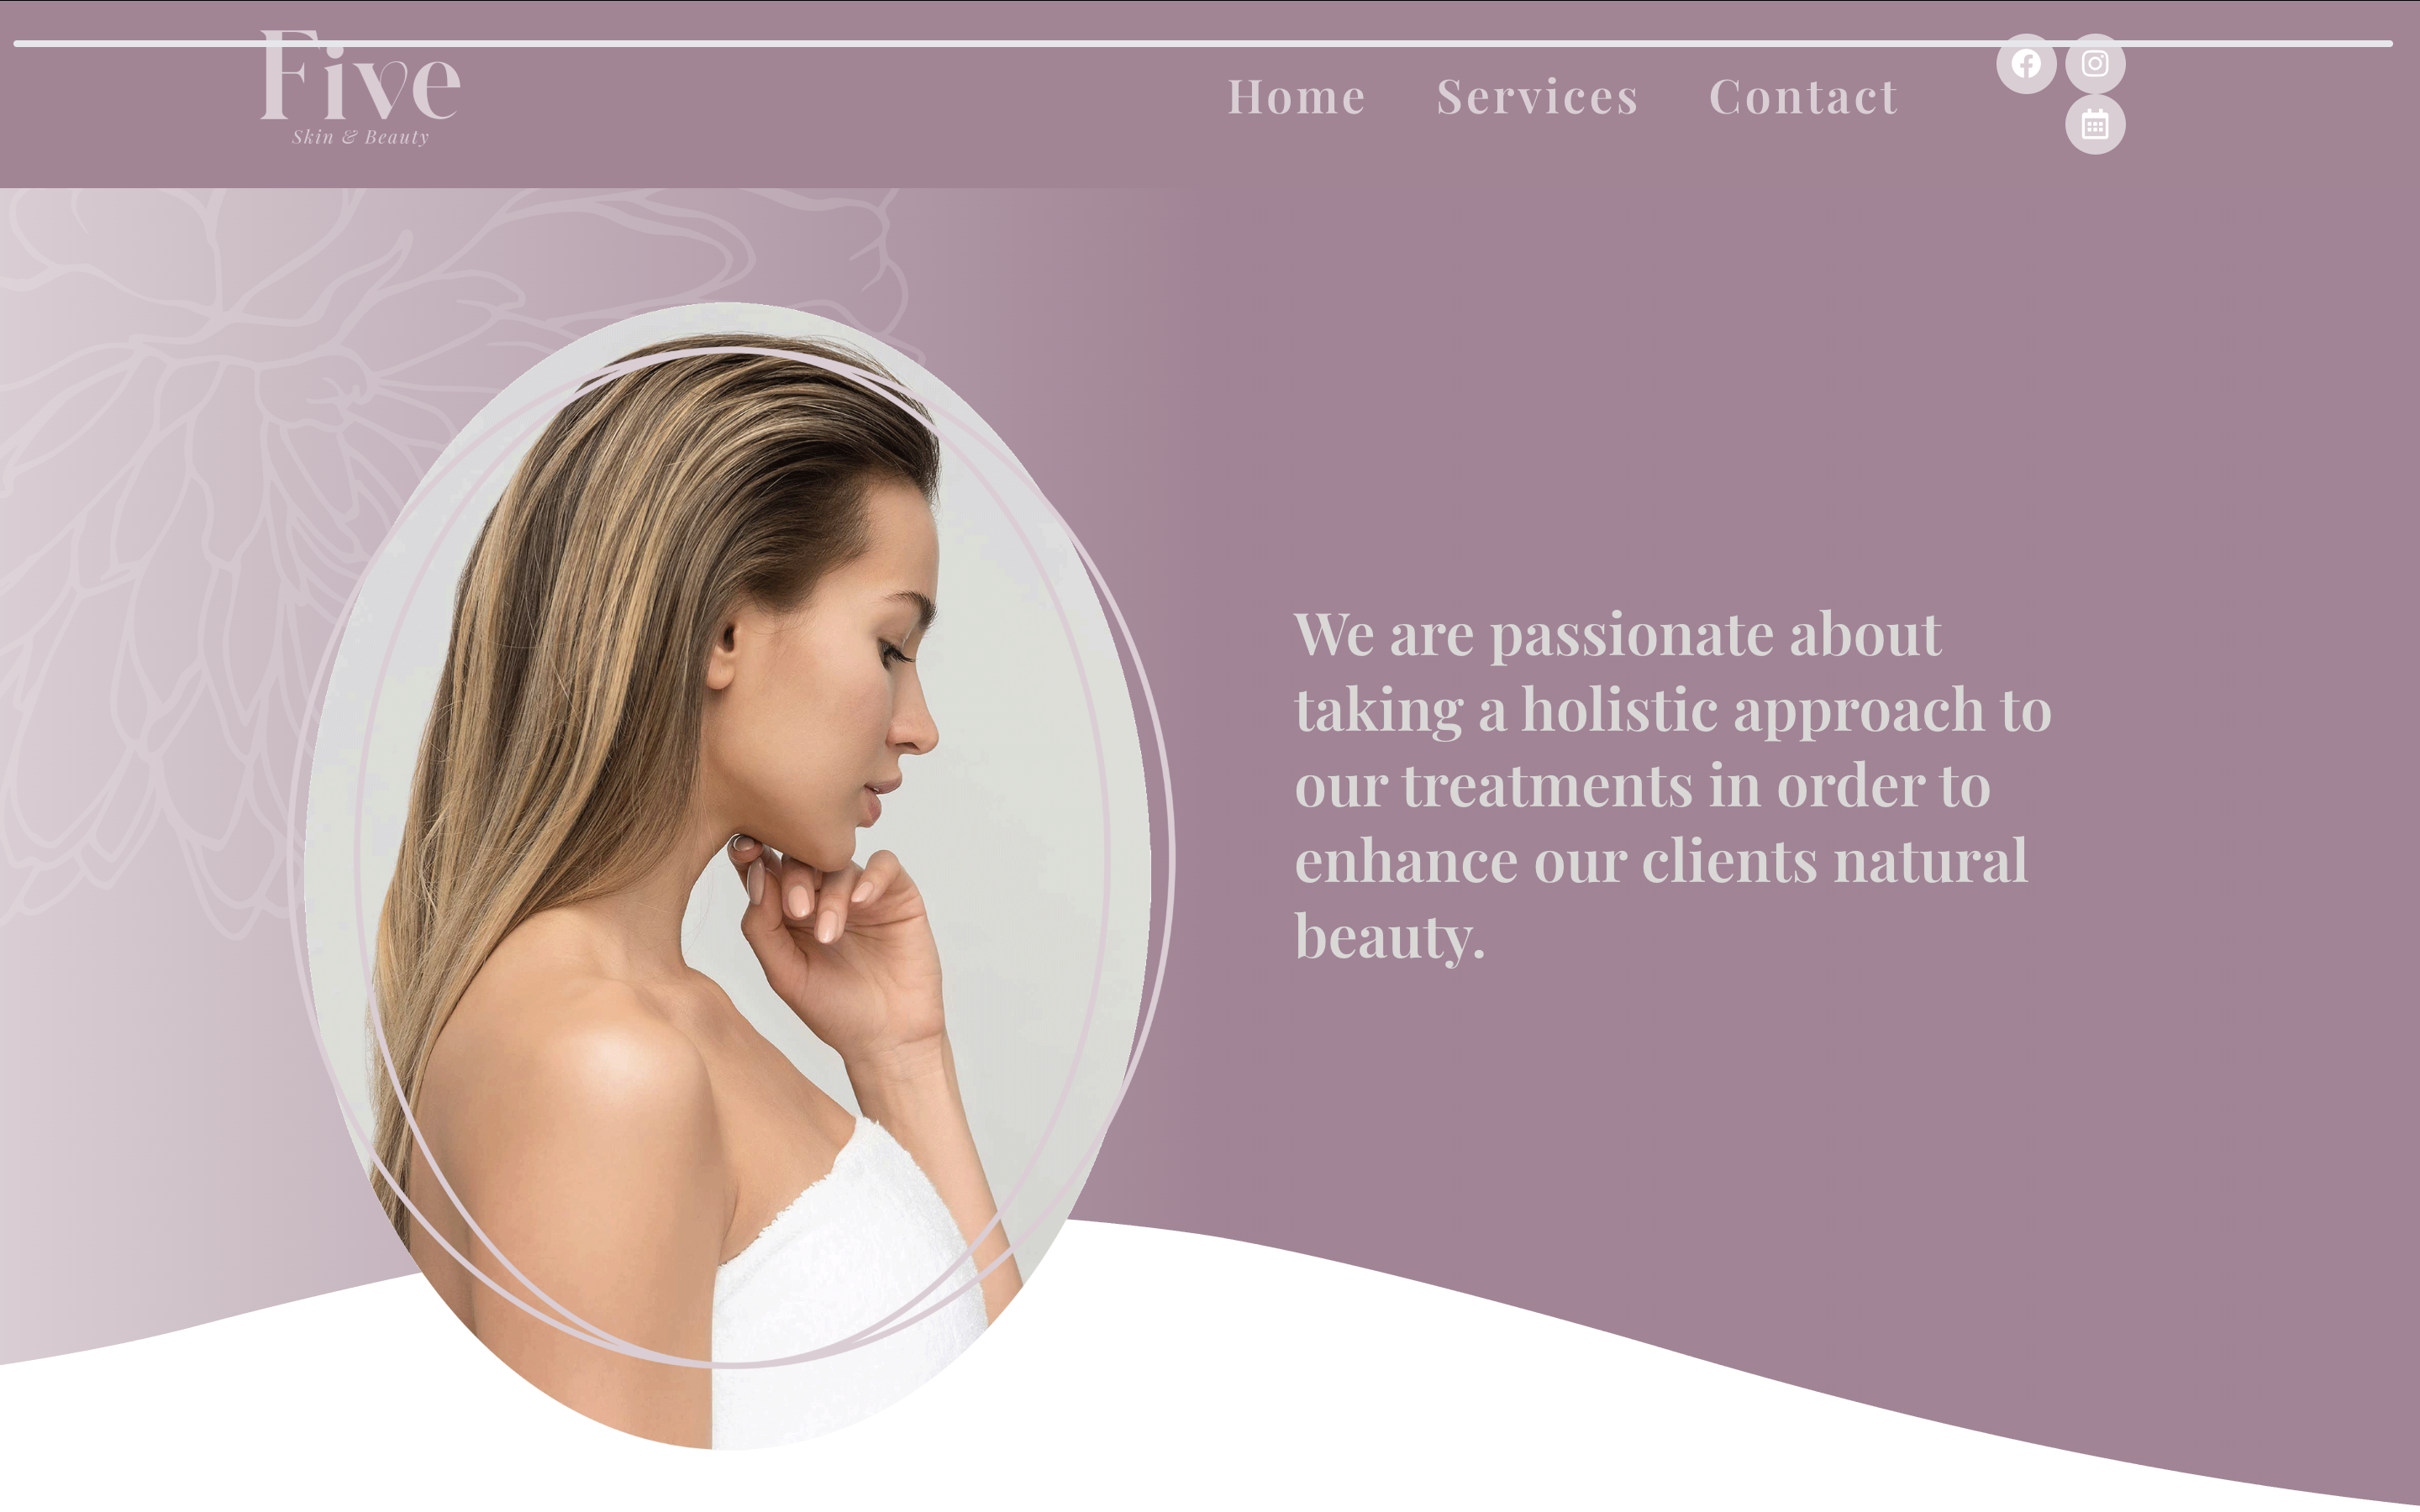Open the Services menu item
2420x1512 pixels.
pyautogui.click(x=1538, y=97)
